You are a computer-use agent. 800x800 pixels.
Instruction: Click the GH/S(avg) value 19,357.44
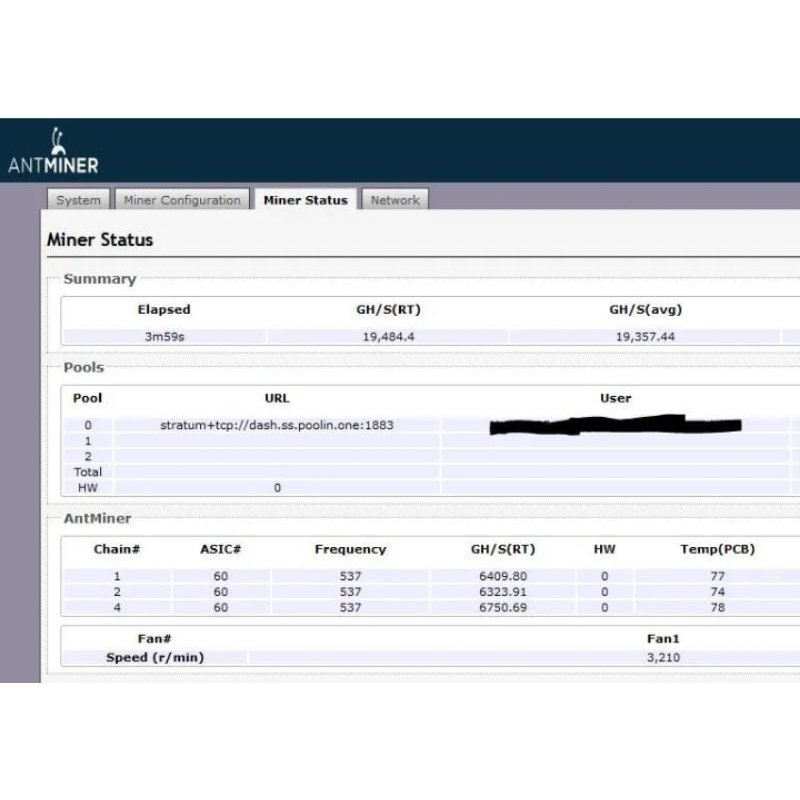click(x=645, y=337)
